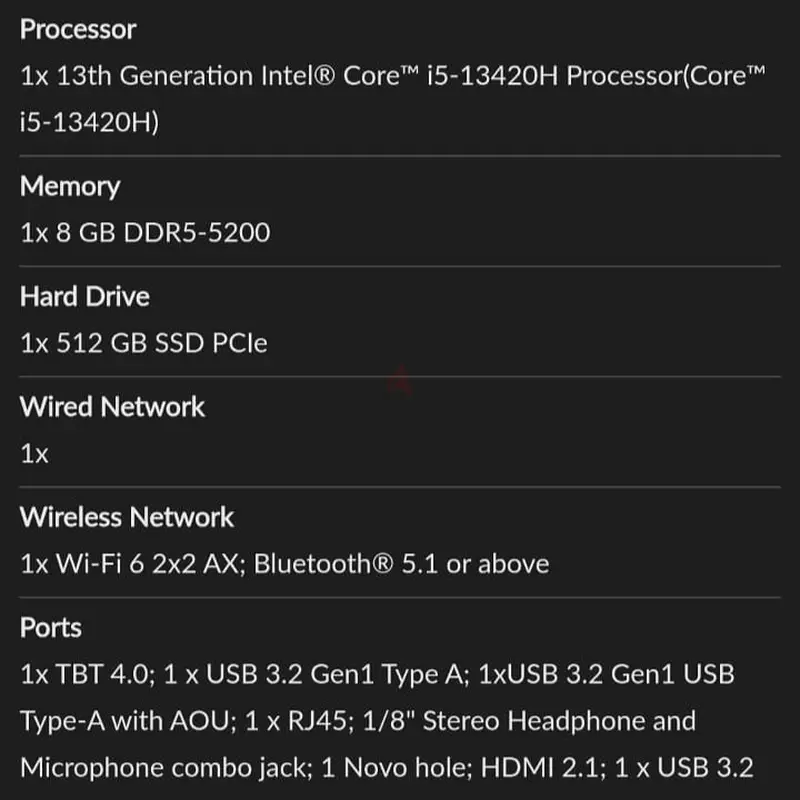Click the 1x value under Wired Network

coord(34,454)
